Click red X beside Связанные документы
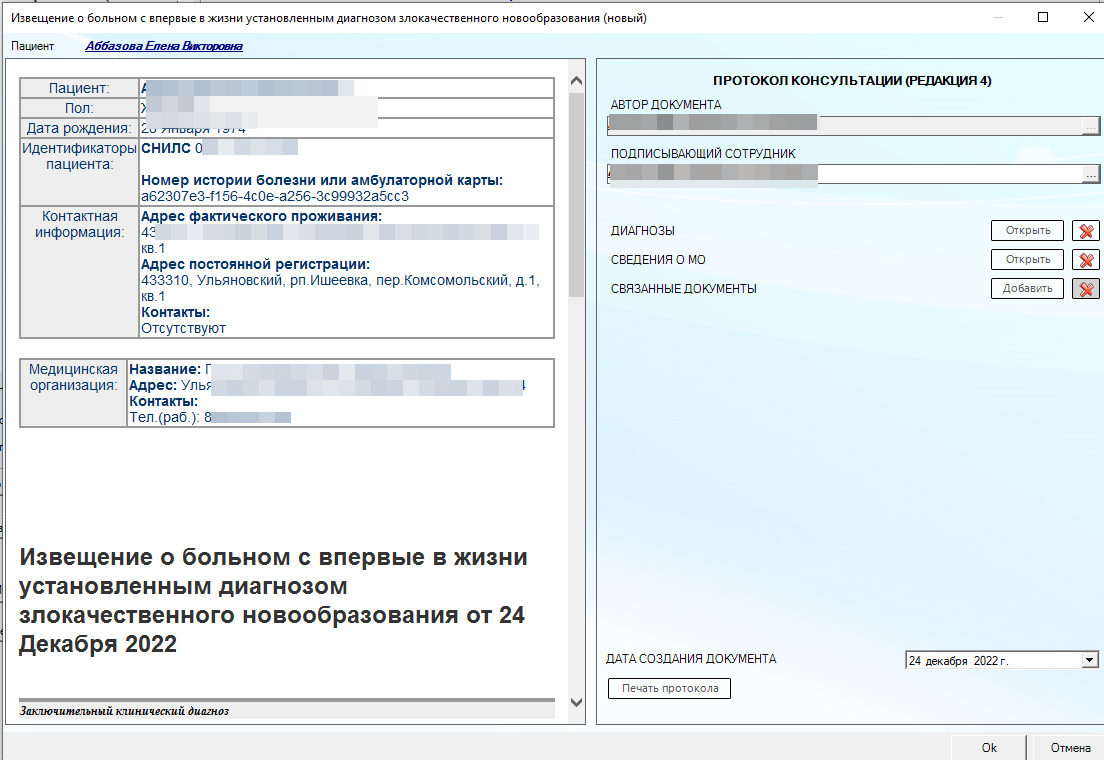 [x=1085, y=289]
